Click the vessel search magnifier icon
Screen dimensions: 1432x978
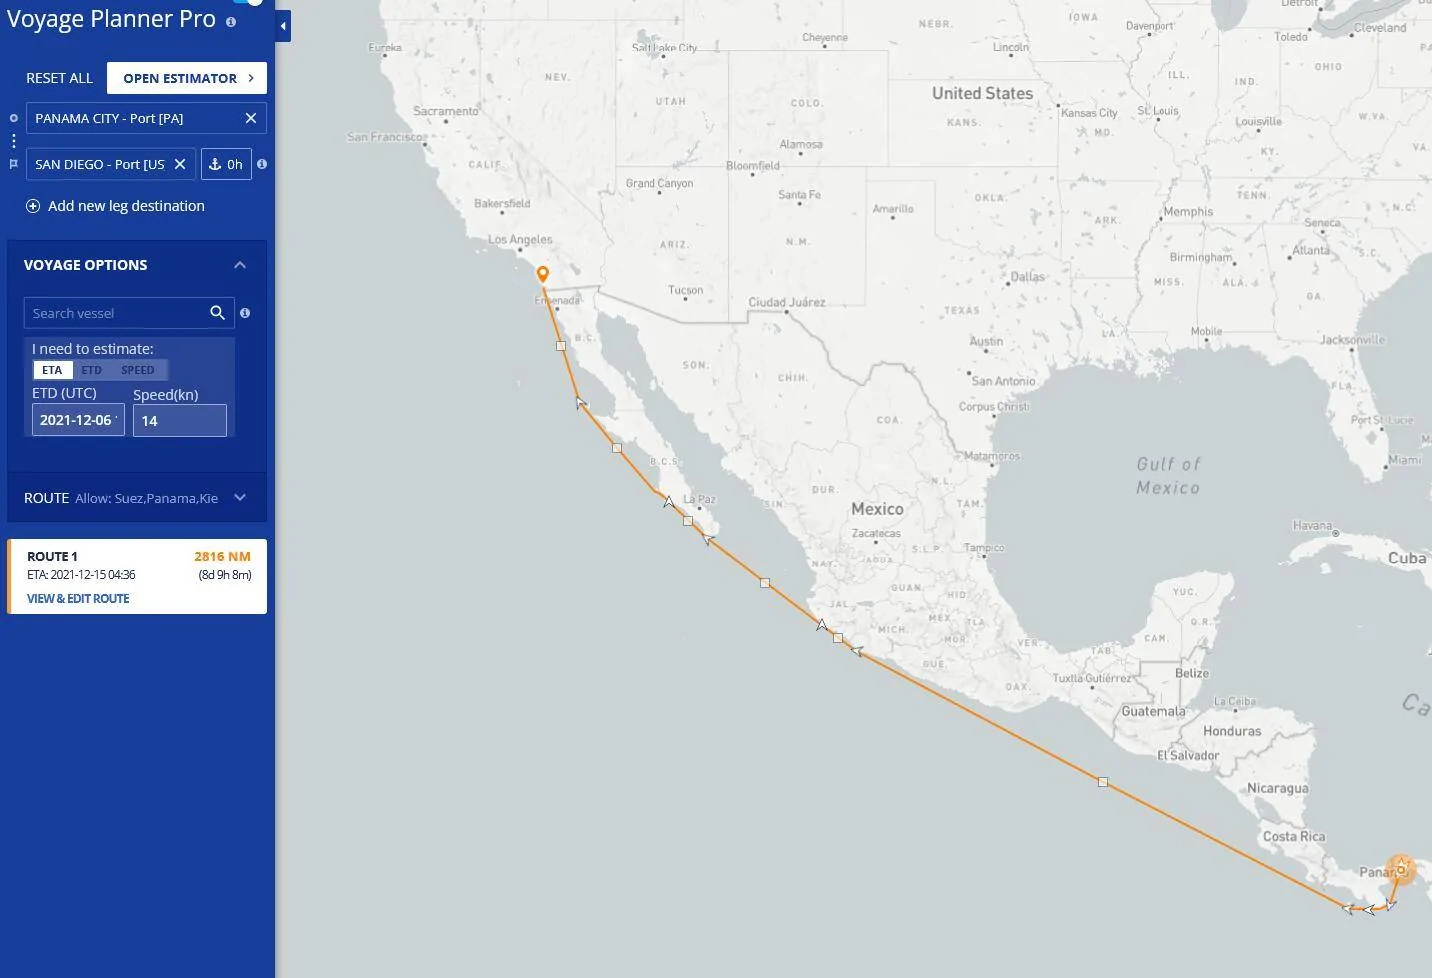tap(217, 313)
